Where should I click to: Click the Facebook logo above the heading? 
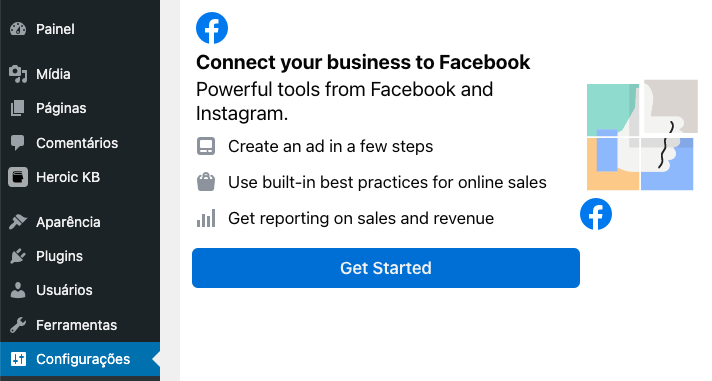tap(212, 28)
